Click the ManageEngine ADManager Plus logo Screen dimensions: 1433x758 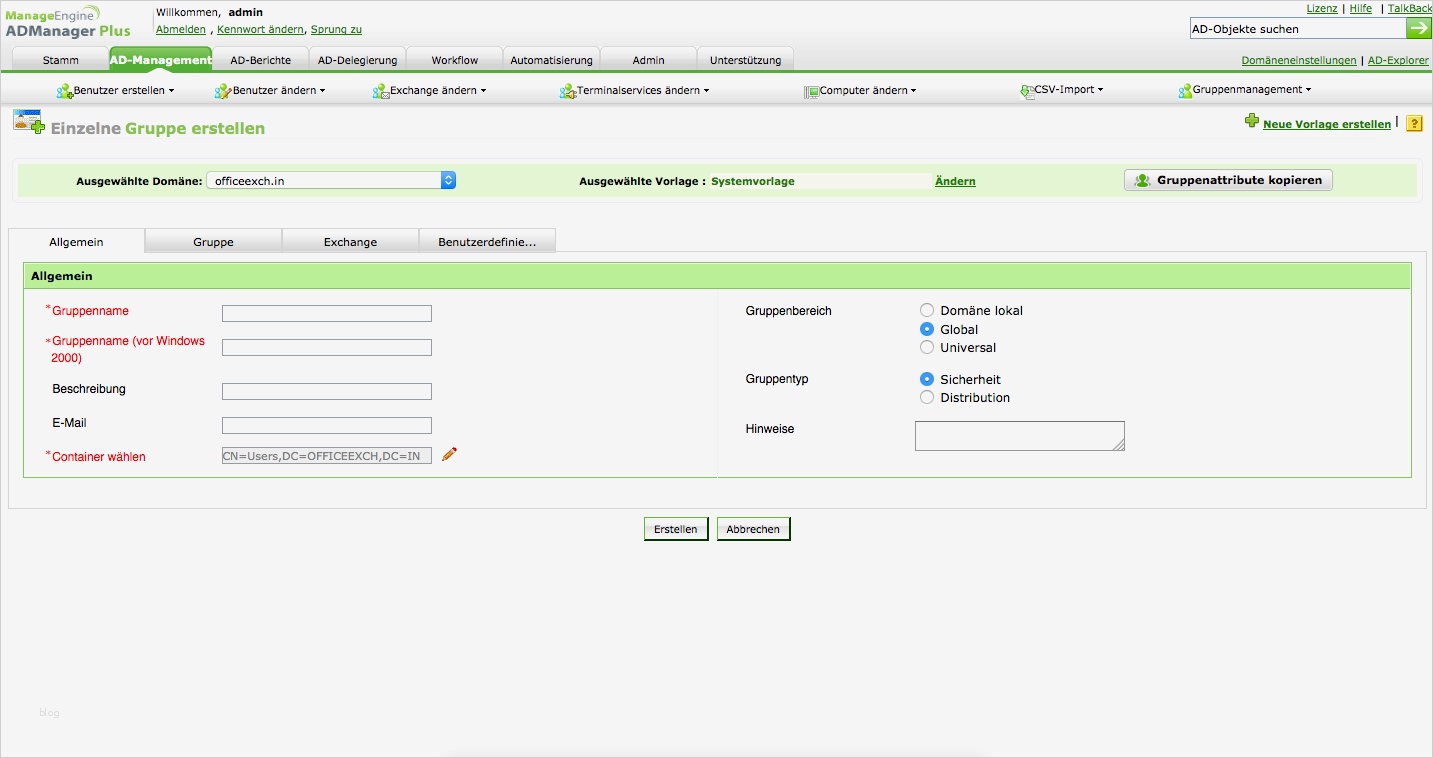pos(68,24)
